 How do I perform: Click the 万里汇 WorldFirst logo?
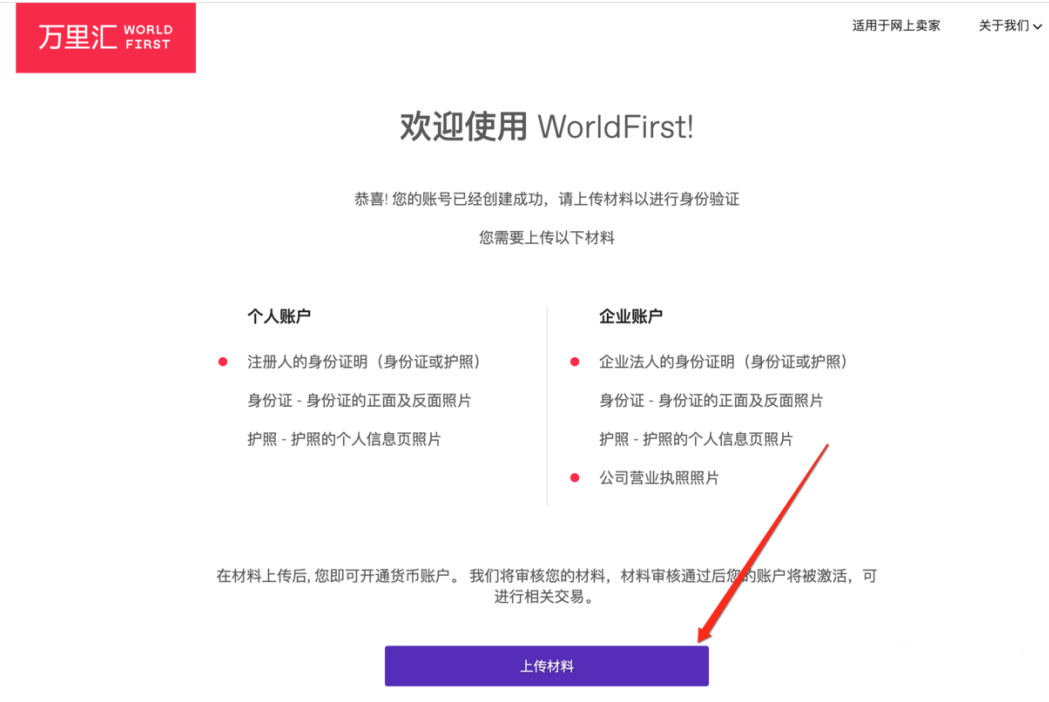click(106, 37)
